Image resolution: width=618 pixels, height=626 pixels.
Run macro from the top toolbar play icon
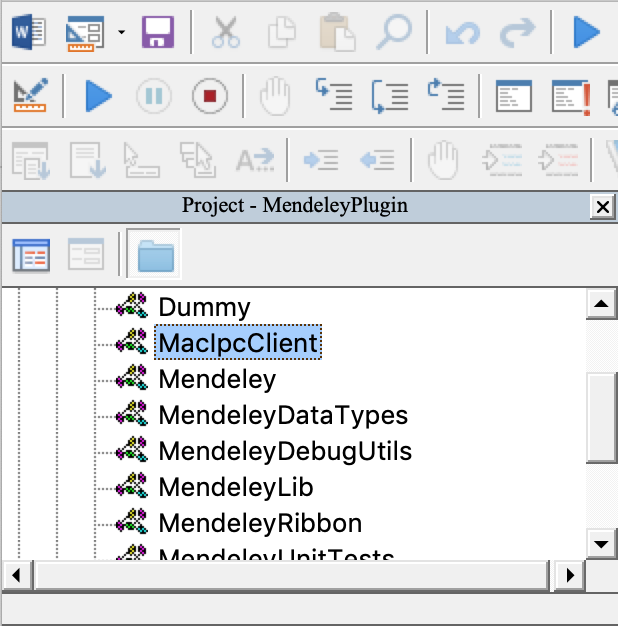[586, 32]
